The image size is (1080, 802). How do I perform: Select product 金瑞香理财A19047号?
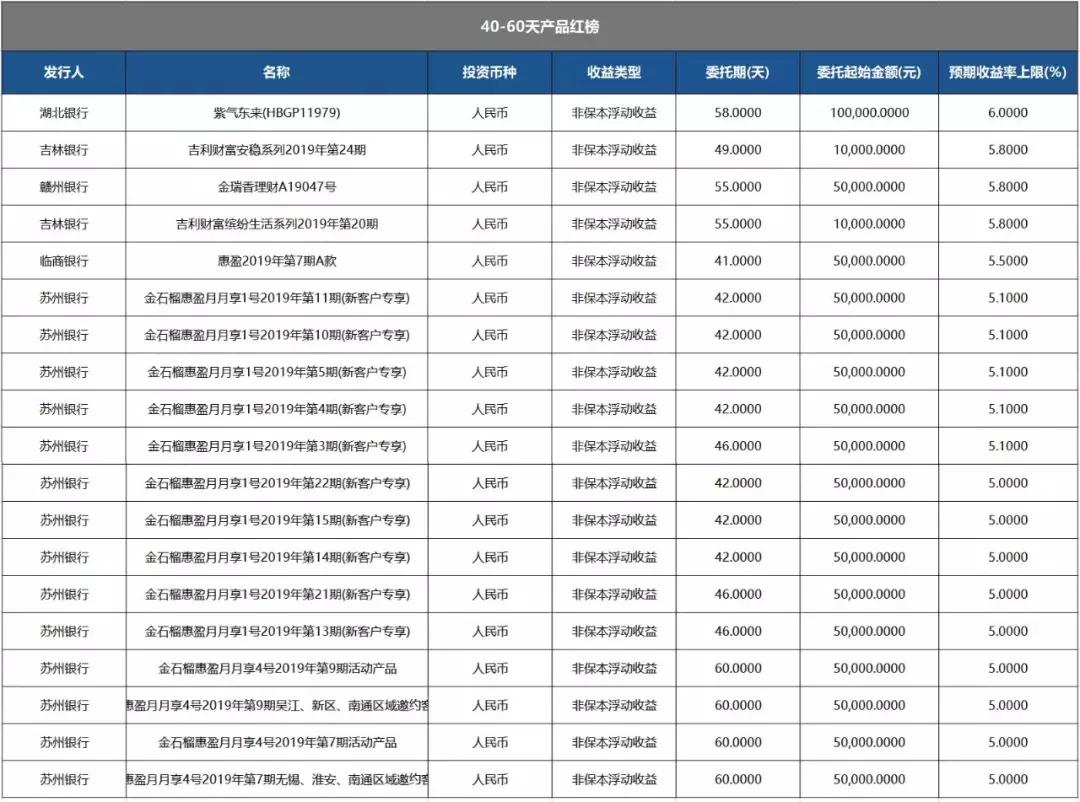pyautogui.click(x=277, y=187)
